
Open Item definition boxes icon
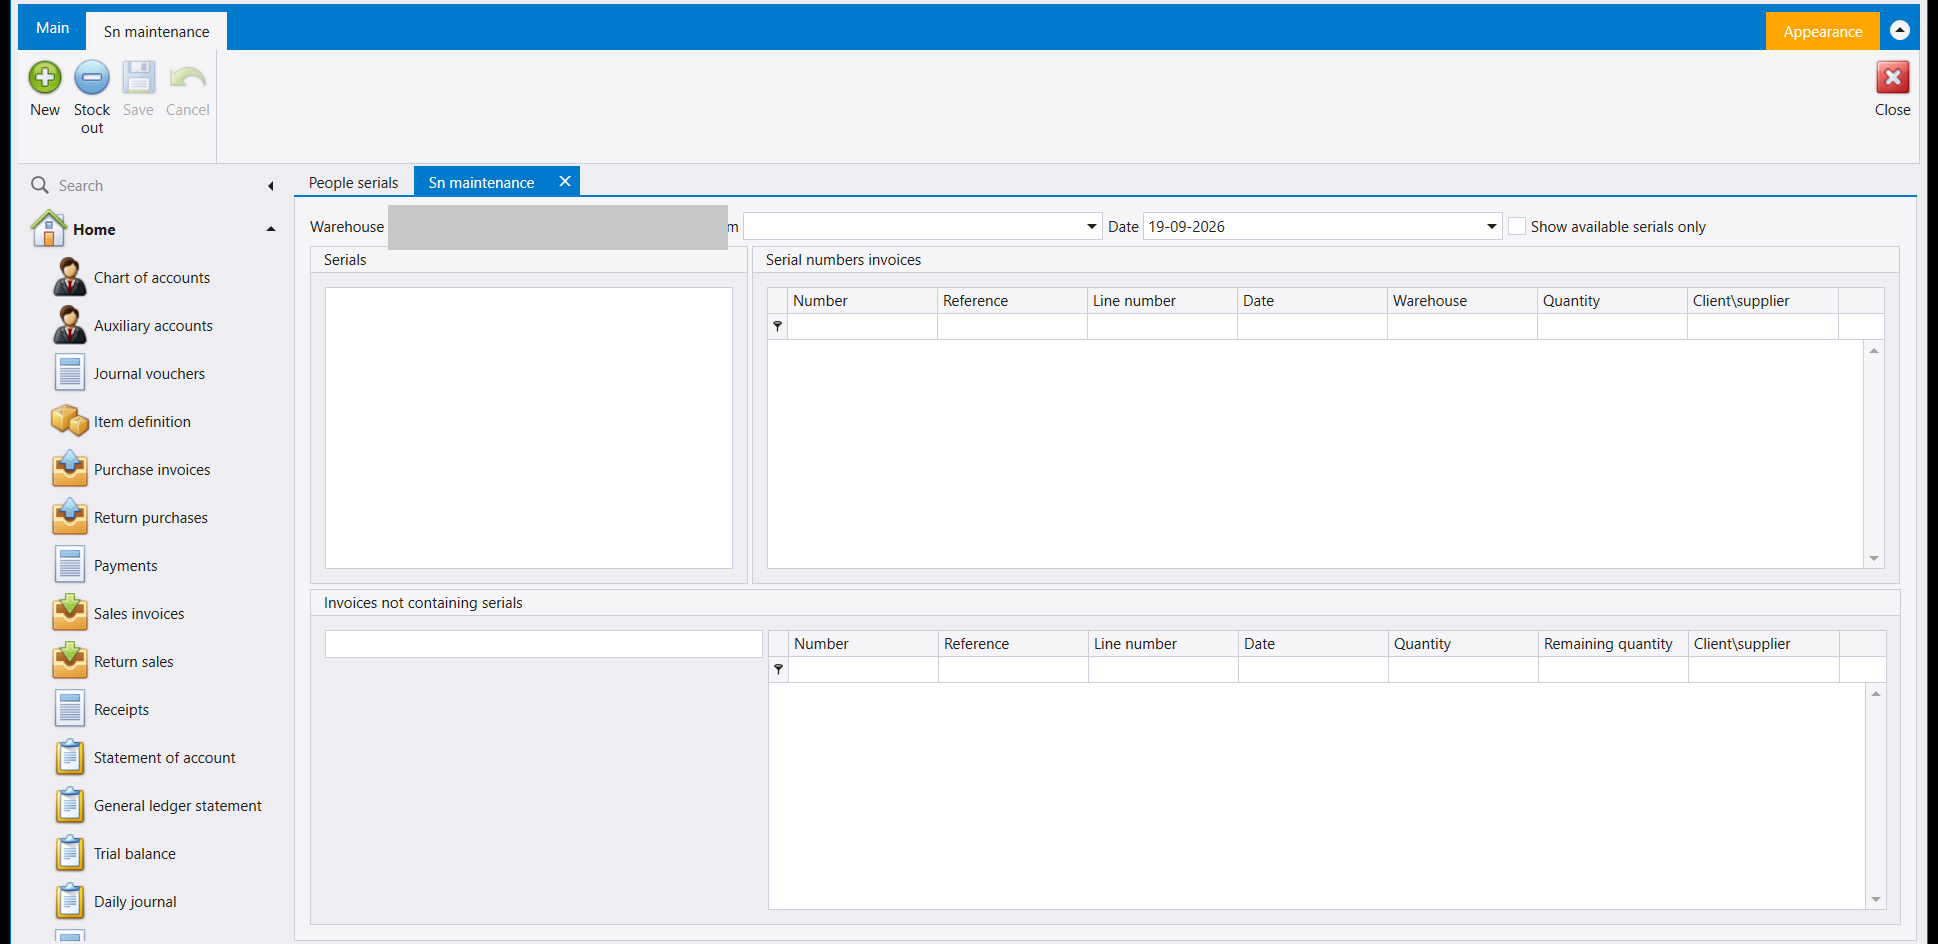[70, 421]
